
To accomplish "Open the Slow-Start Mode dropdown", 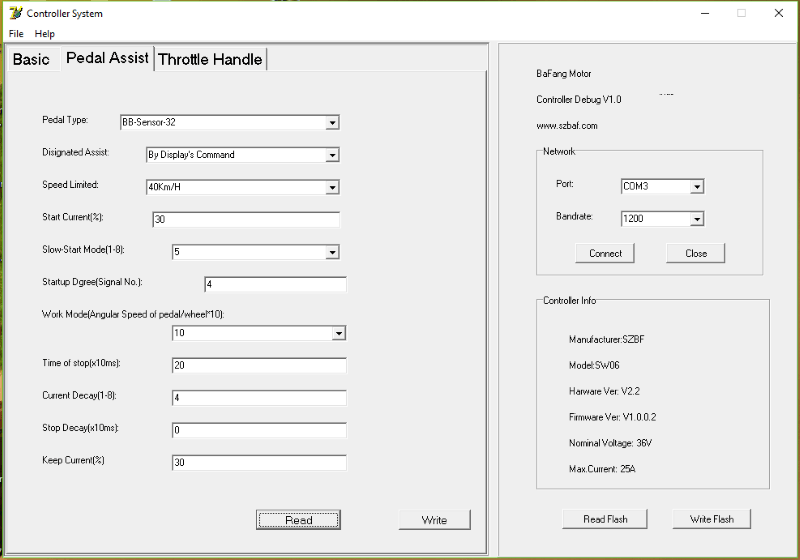I will (x=332, y=252).
